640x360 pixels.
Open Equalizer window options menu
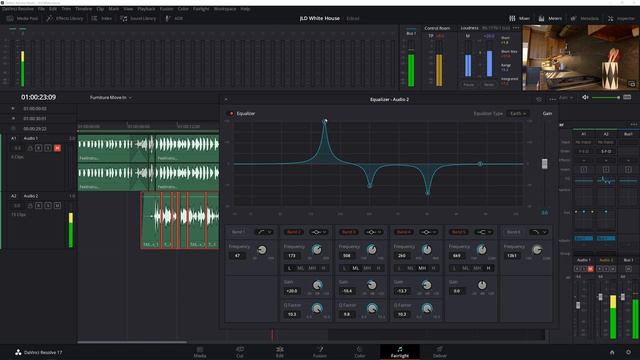pyautogui.click(x=553, y=99)
